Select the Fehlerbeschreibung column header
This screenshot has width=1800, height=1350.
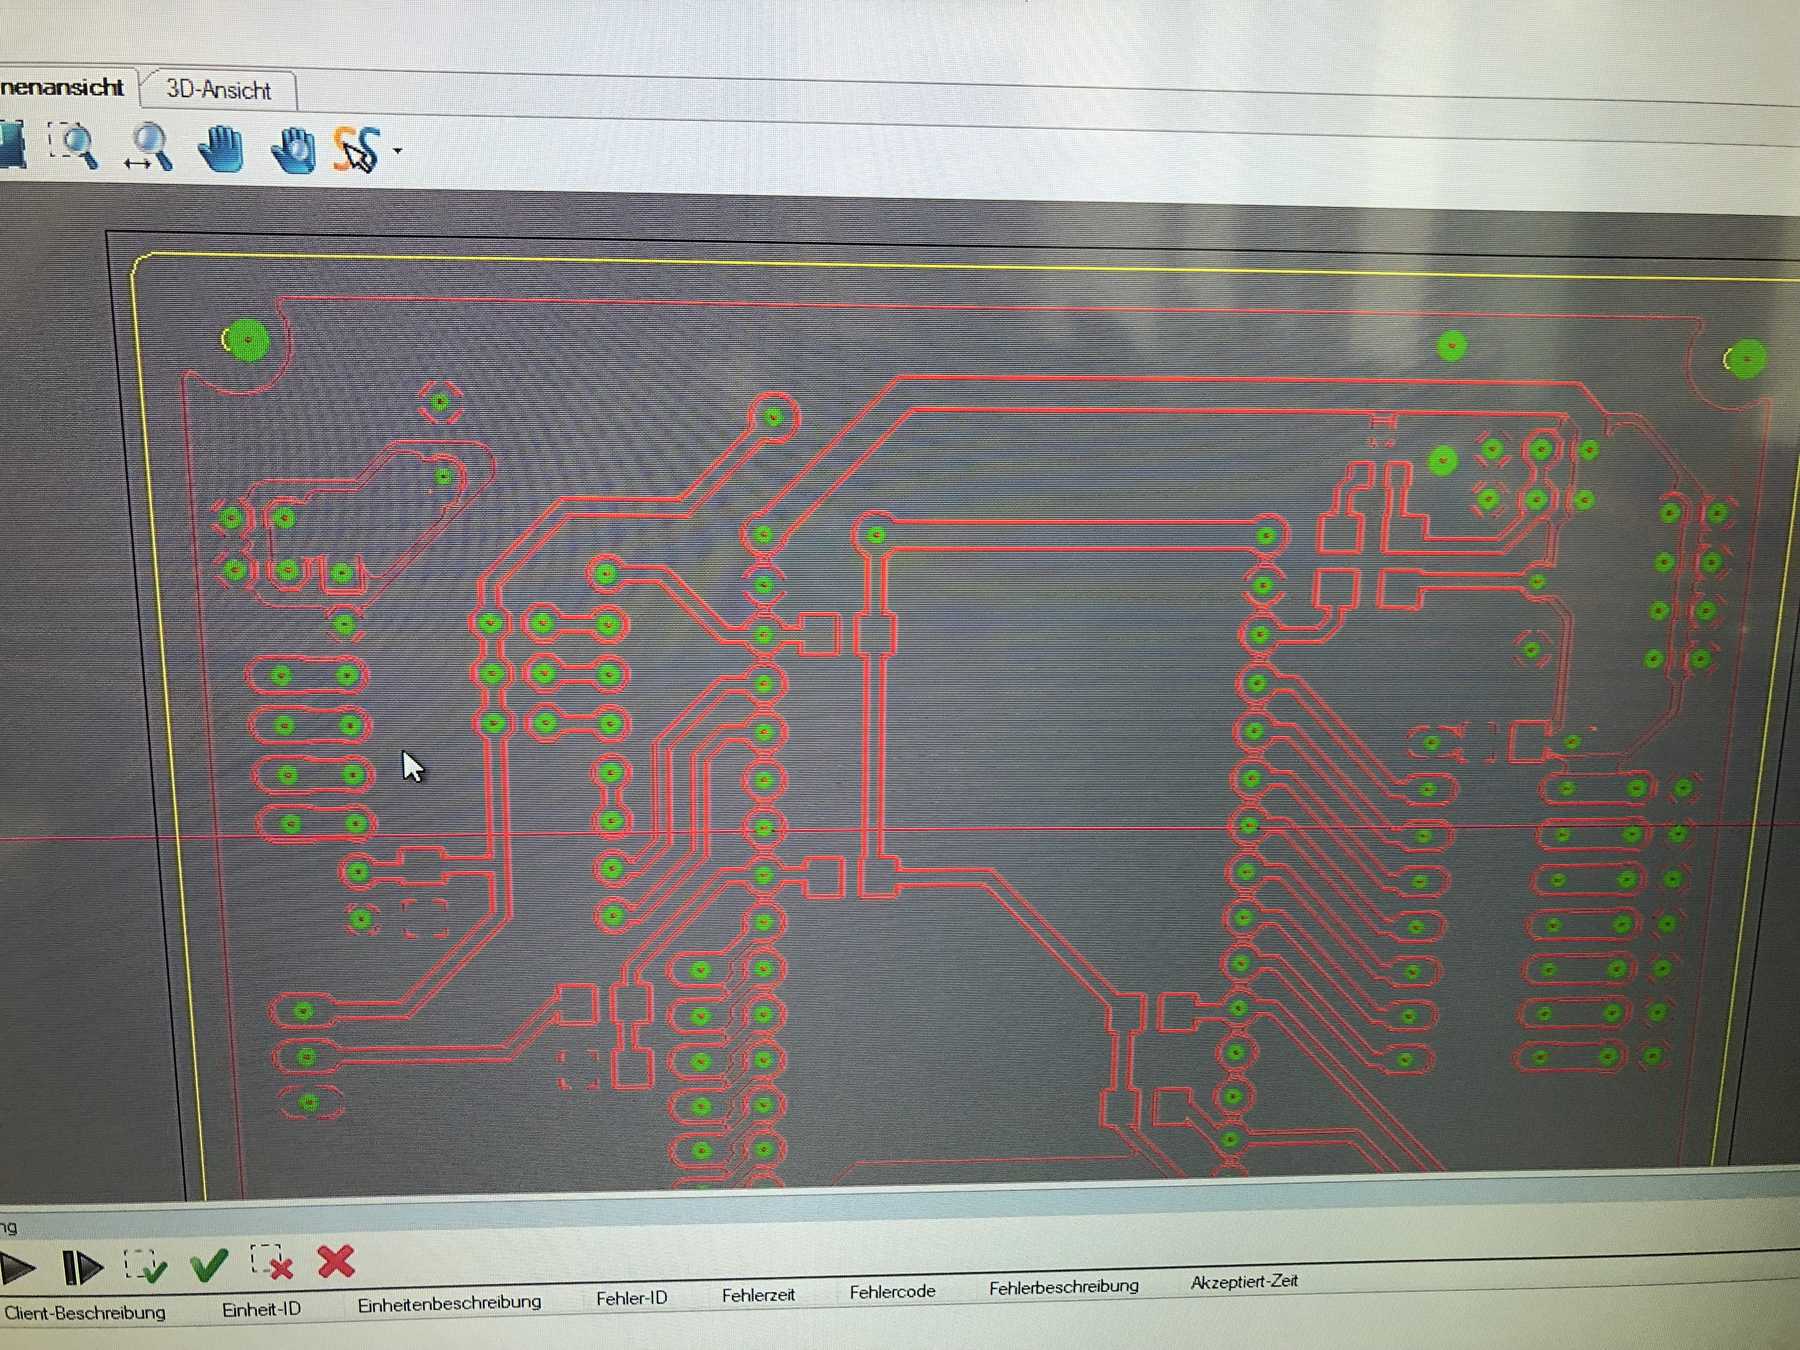[x=1063, y=1287]
